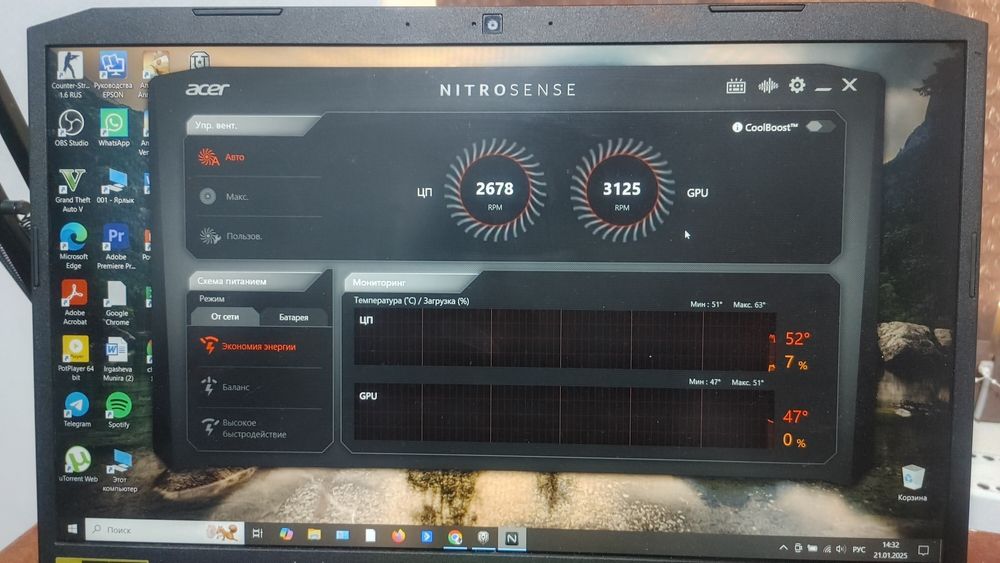Viewport: 1000px width, 563px height.
Task: Open Руководства EPSON desktop shortcut
Action: 113,75
